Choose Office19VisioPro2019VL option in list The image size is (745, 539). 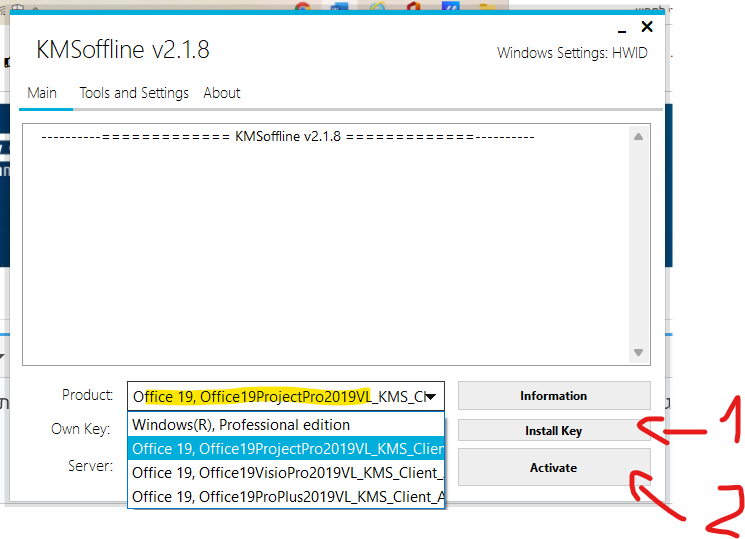[286, 472]
